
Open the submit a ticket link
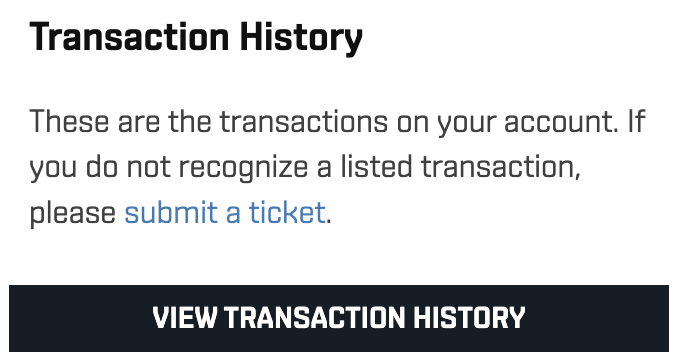point(225,213)
